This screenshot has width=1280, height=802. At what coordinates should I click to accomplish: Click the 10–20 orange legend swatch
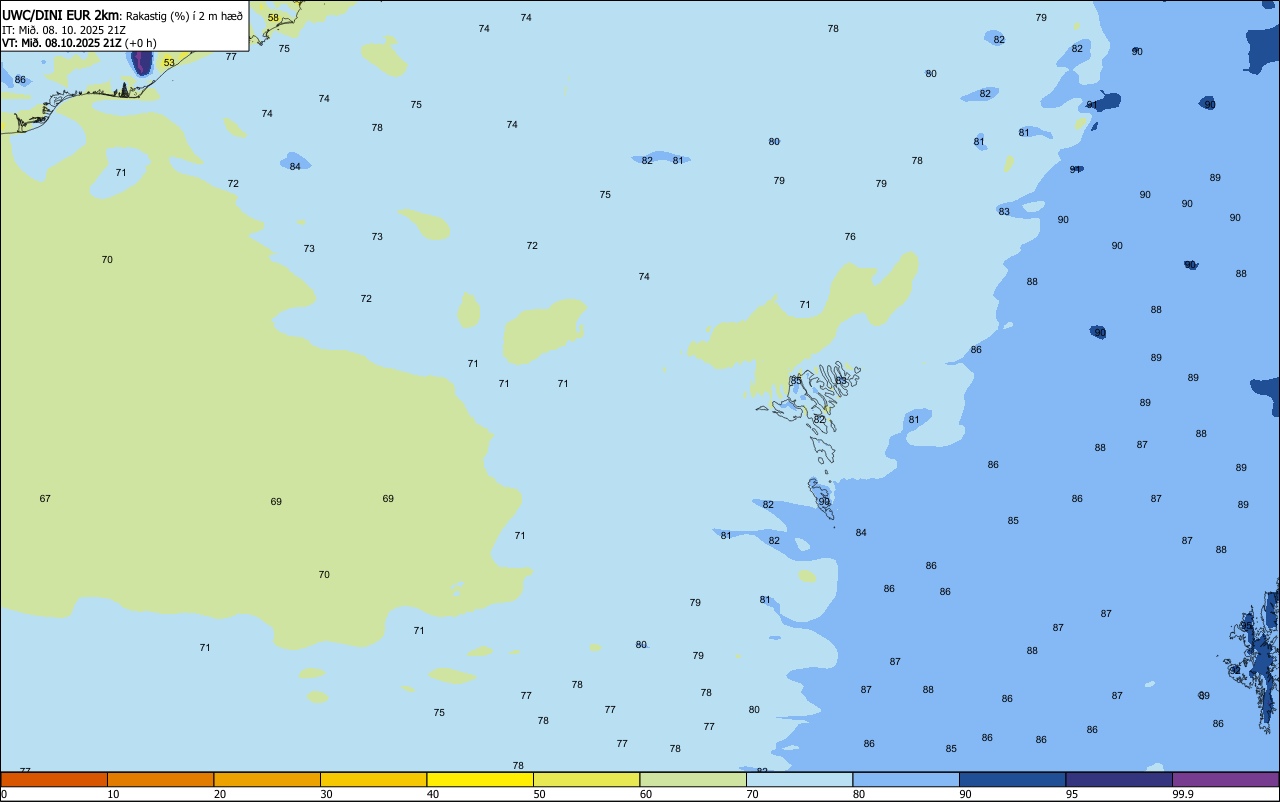click(x=160, y=779)
